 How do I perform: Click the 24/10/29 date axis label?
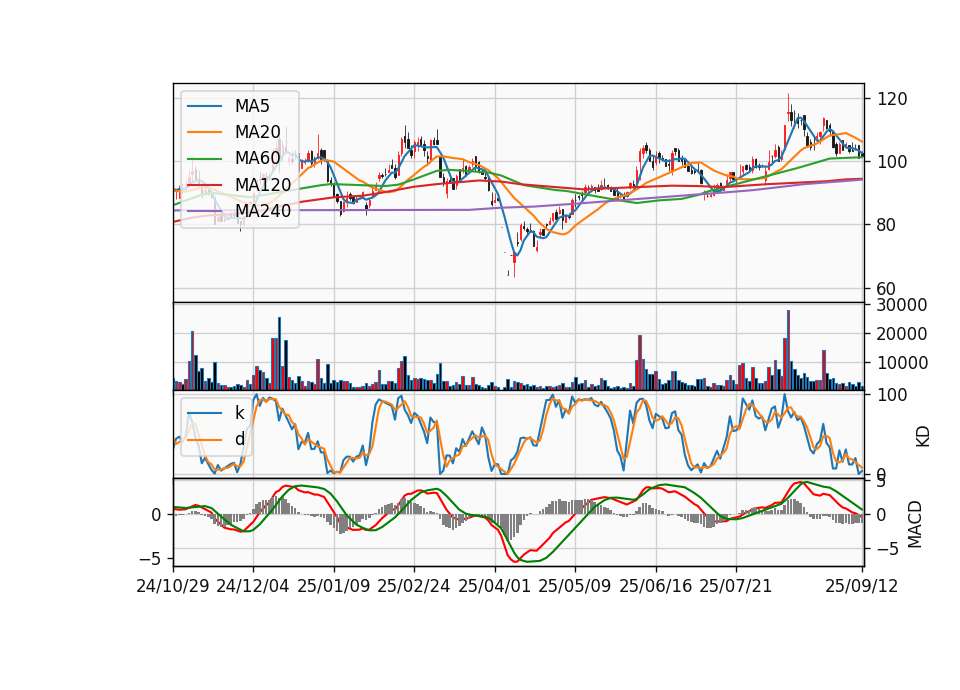[x=173, y=586]
